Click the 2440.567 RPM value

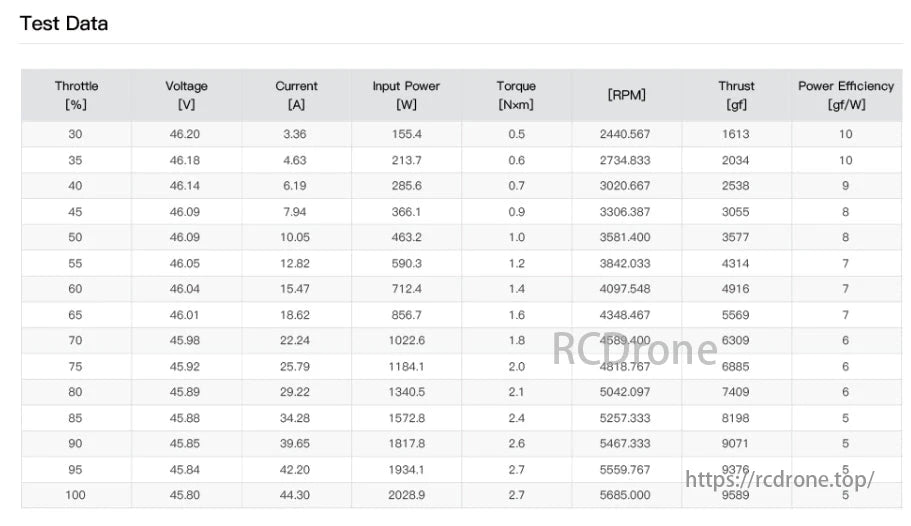625,134
